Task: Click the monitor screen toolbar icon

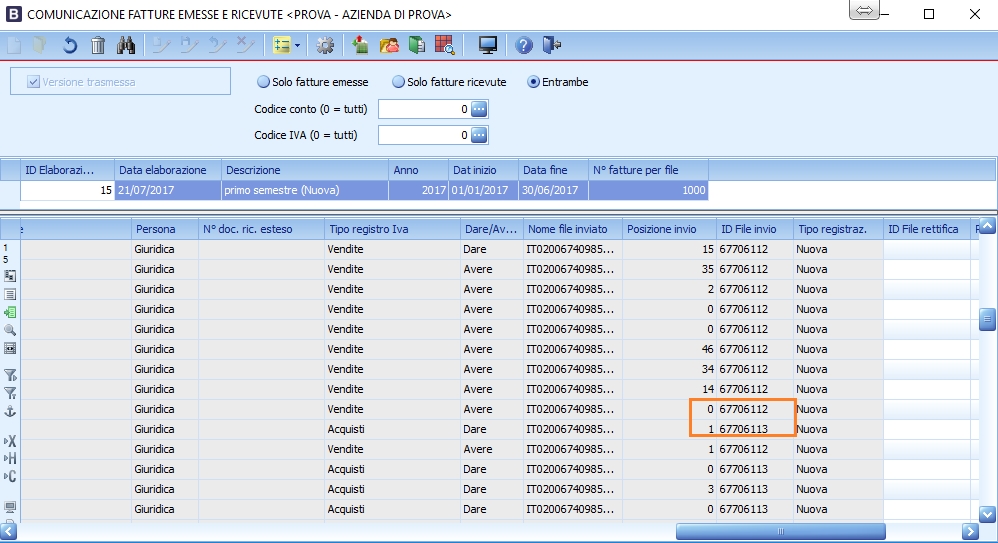Action: click(x=488, y=45)
